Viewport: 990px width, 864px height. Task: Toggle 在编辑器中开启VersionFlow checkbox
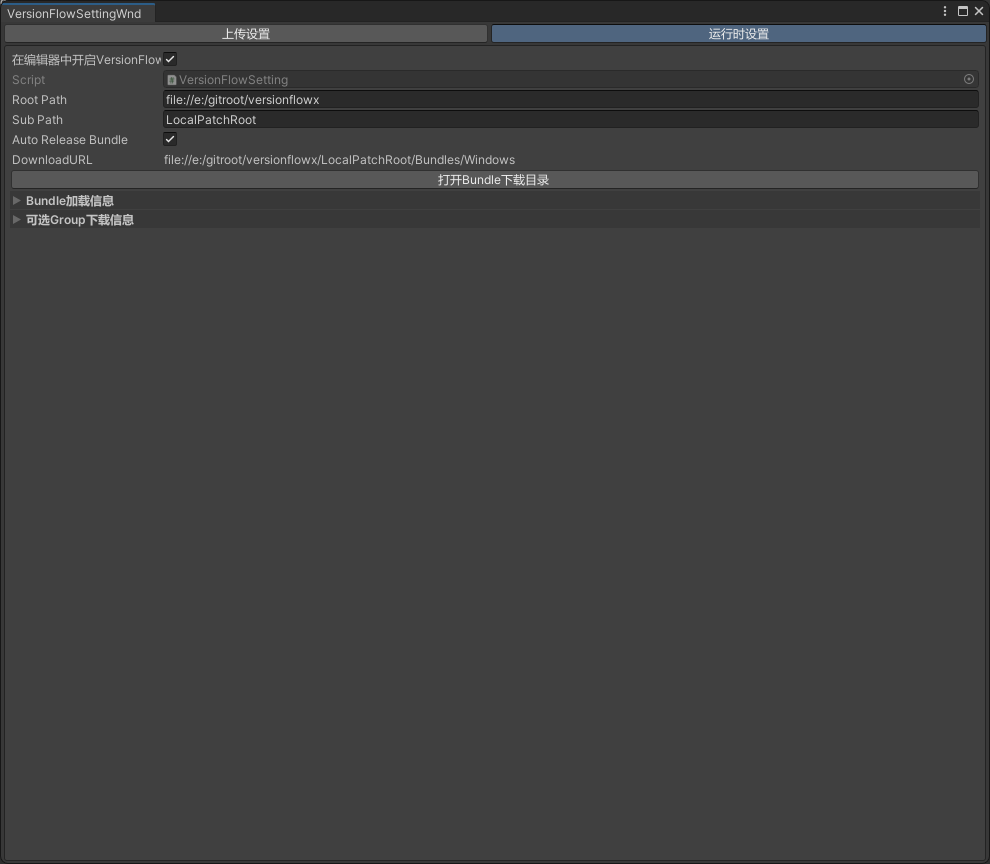pos(170,60)
